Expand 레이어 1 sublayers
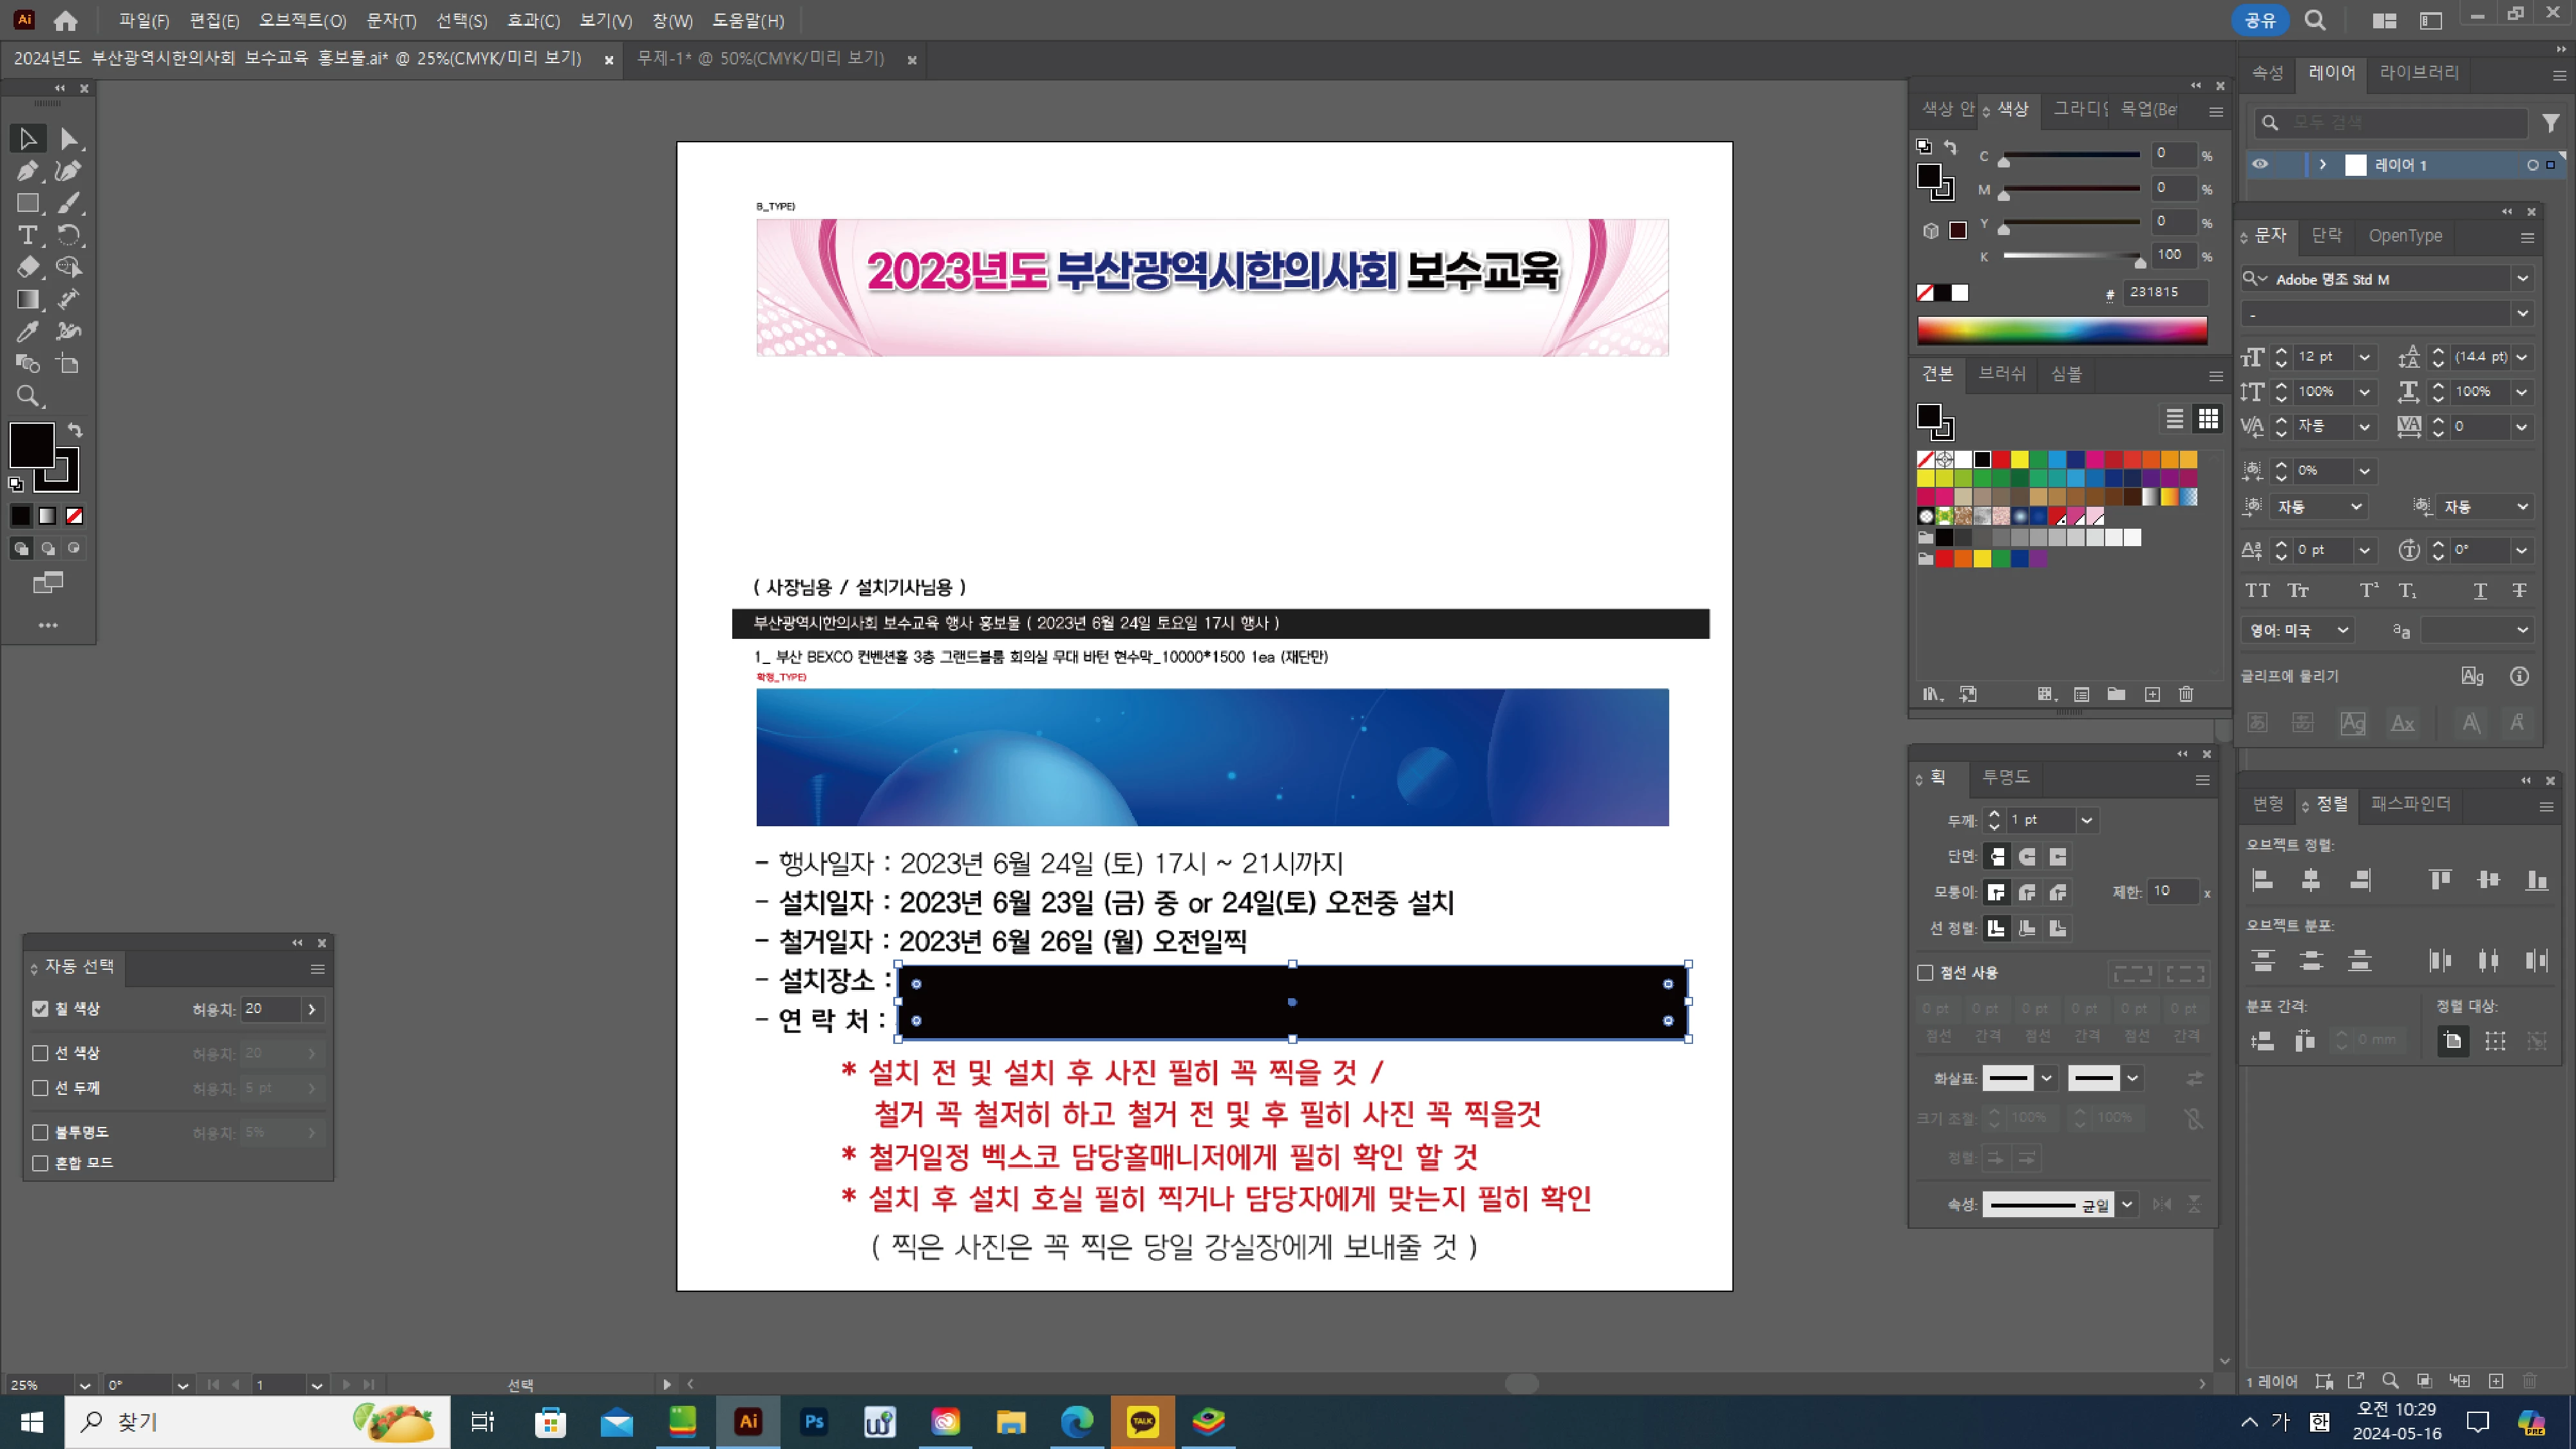Image resolution: width=2576 pixels, height=1449 pixels. 2322,165
